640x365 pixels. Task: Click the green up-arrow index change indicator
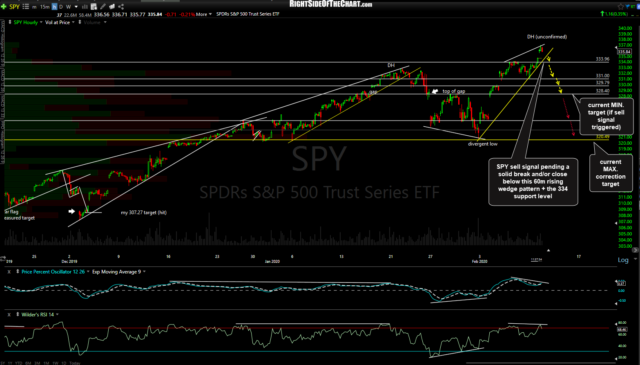[602, 14]
